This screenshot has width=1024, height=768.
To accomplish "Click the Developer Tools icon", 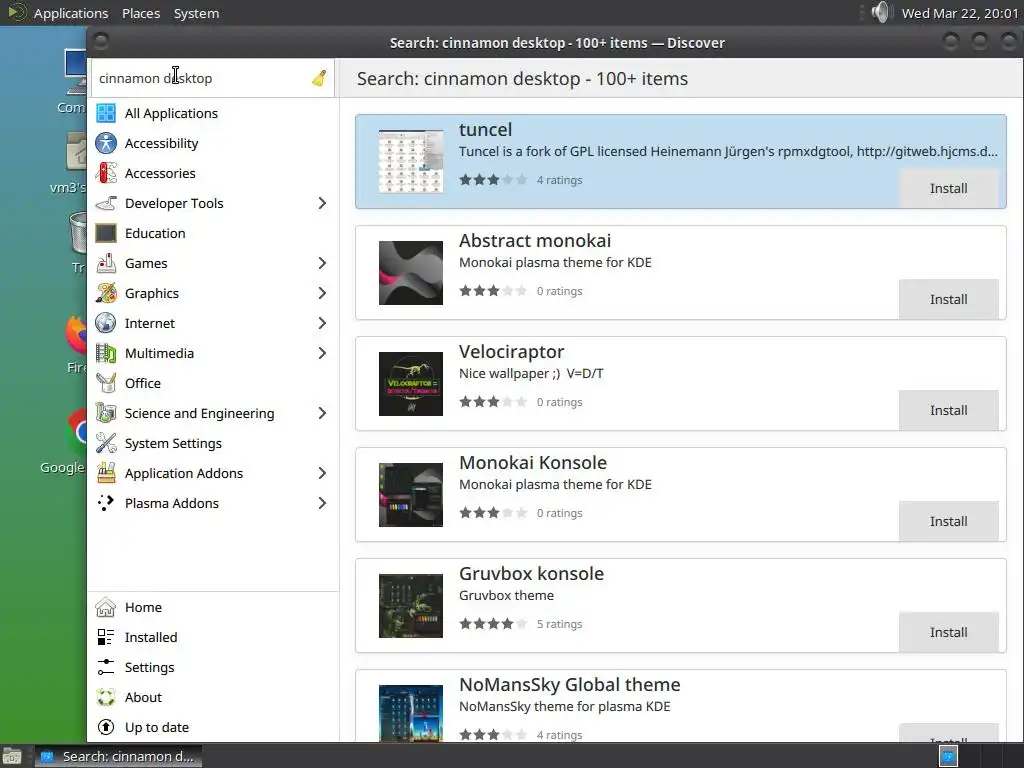I will (106, 203).
